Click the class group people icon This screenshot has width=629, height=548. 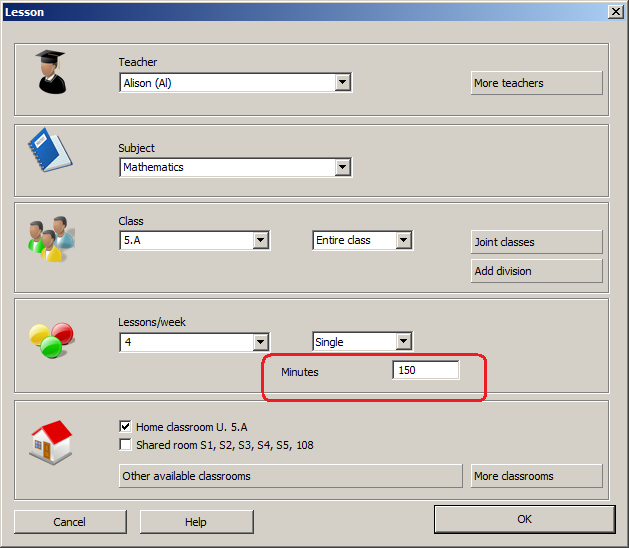pyautogui.click(x=49, y=240)
